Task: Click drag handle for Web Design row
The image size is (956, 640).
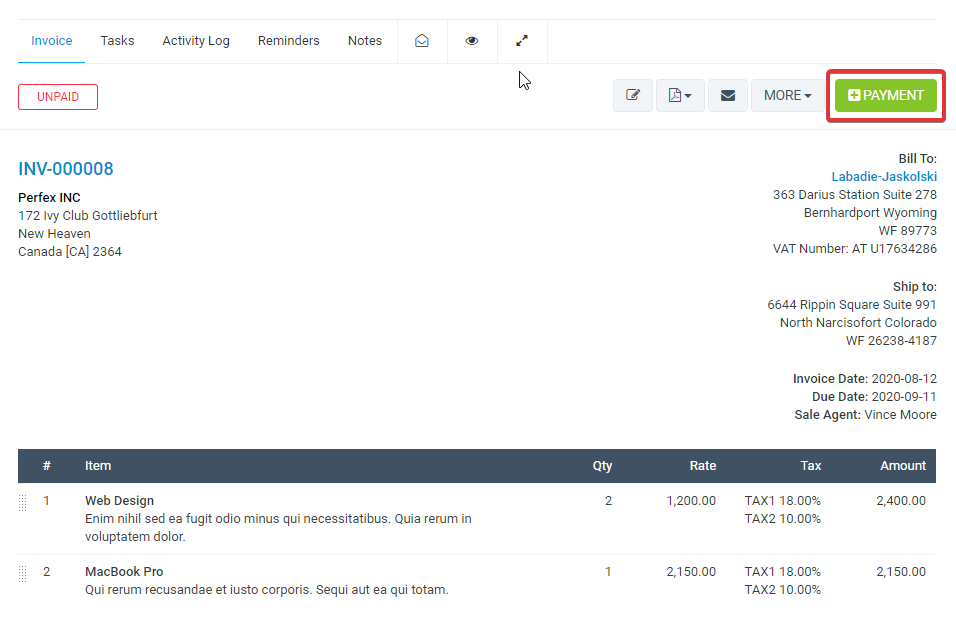Action: [23, 503]
